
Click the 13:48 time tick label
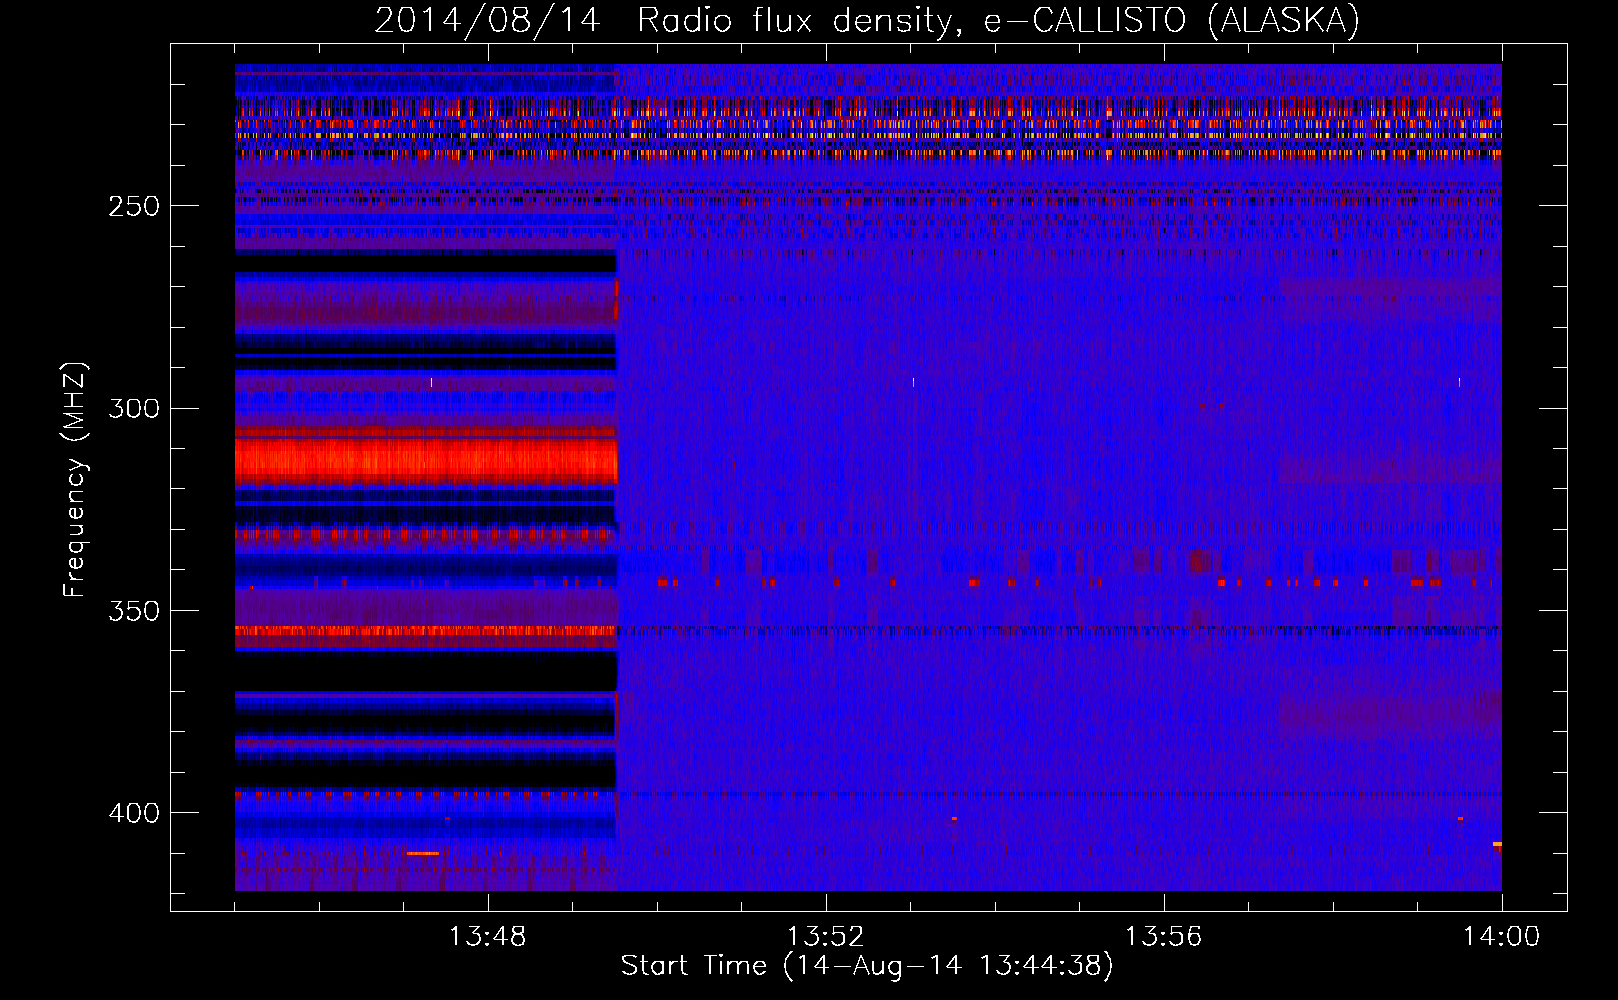coord(488,937)
